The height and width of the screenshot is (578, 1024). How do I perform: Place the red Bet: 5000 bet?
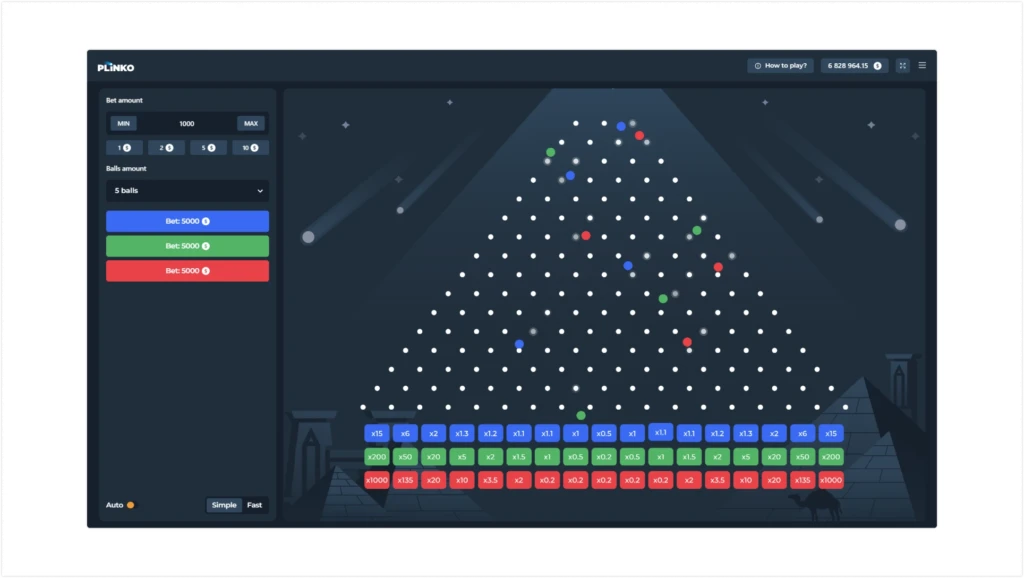(187, 271)
